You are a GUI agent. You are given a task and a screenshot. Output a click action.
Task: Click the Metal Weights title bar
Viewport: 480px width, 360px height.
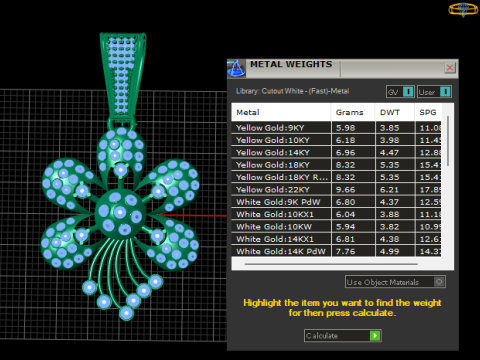(343, 68)
